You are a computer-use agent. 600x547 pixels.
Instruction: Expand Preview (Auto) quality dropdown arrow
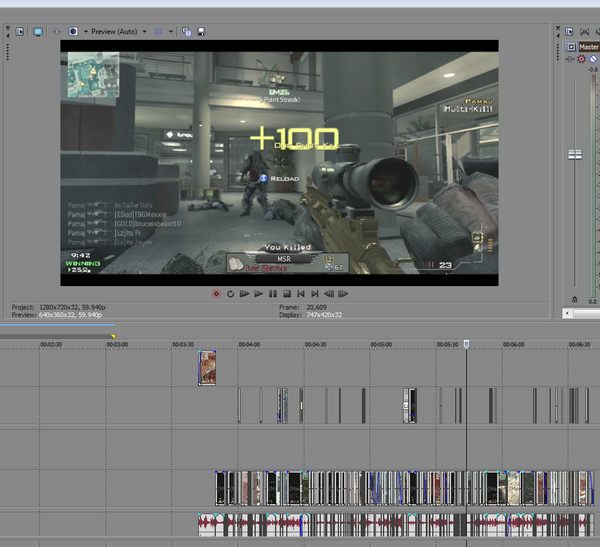click(x=144, y=31)
